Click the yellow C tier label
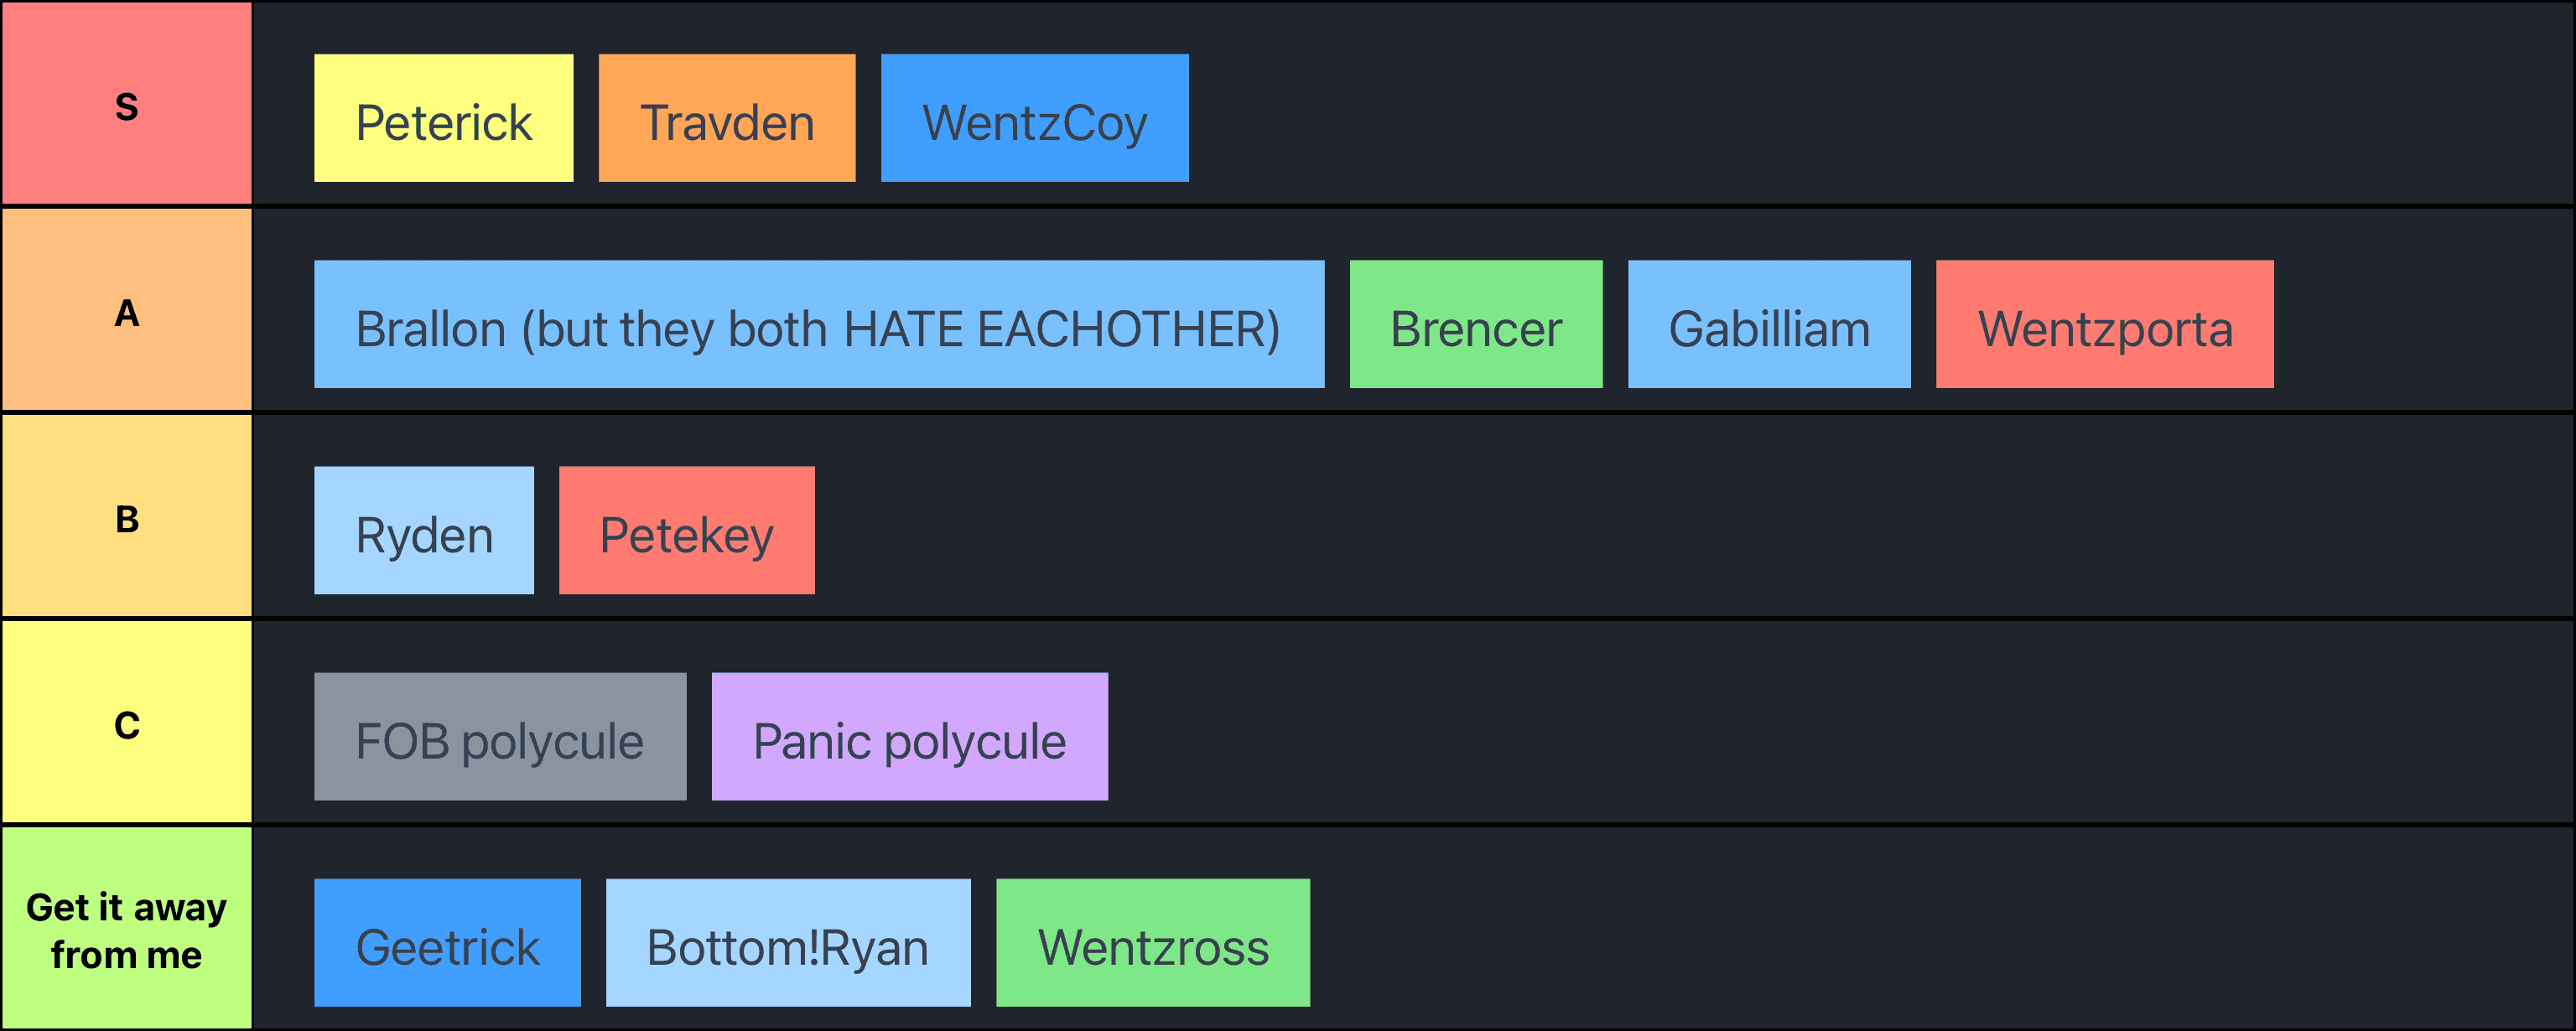 click(x=127, y=722)
